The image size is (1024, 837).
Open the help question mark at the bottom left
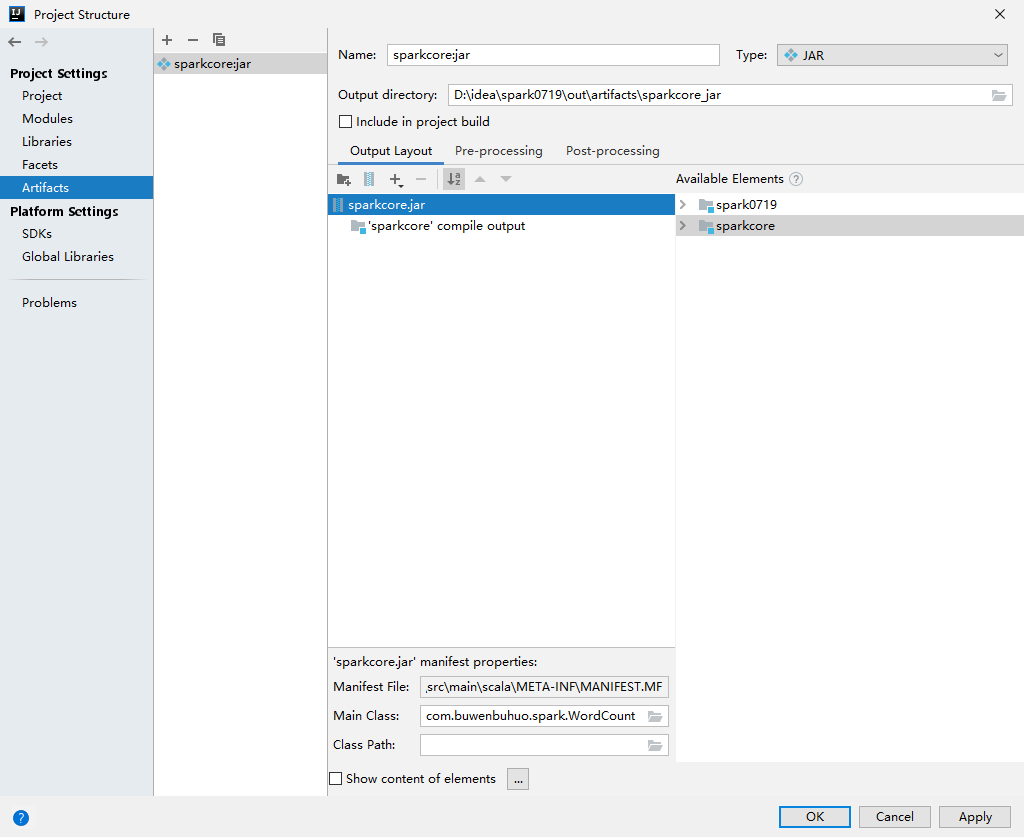pos(21,817)
